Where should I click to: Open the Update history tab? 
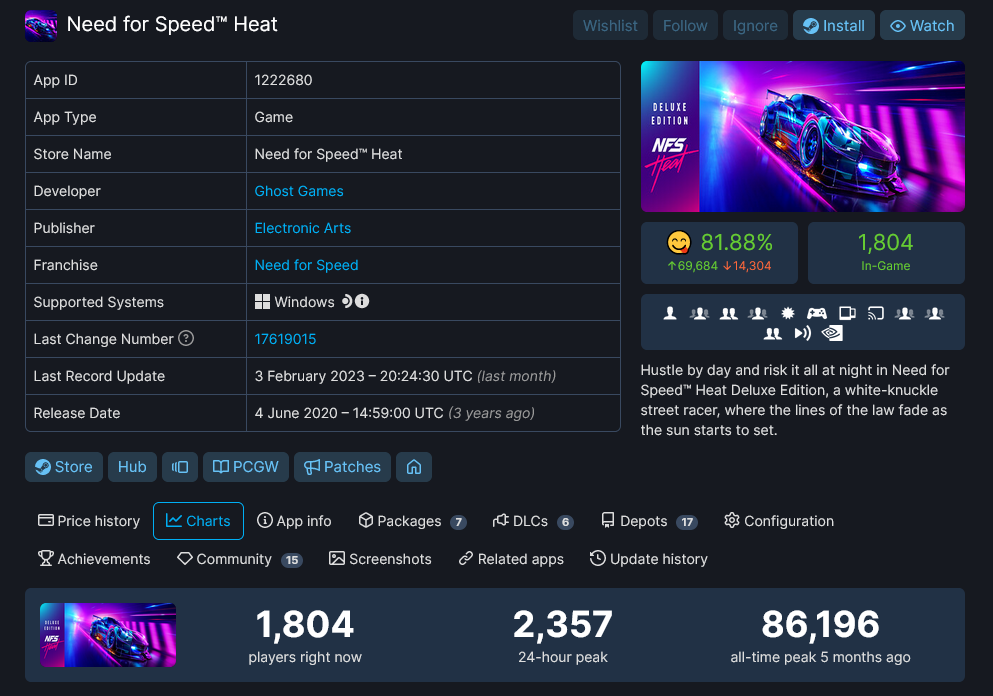(648, 559)
